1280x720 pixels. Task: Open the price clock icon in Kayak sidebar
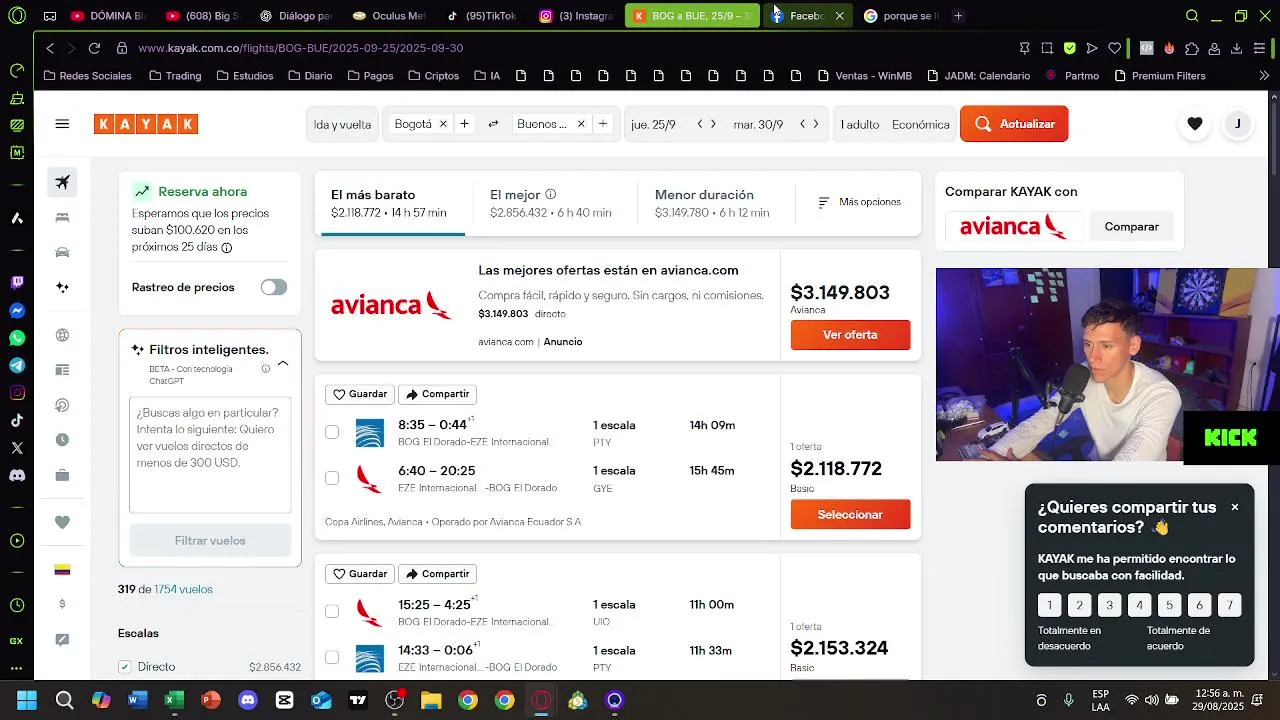(62, 440)
